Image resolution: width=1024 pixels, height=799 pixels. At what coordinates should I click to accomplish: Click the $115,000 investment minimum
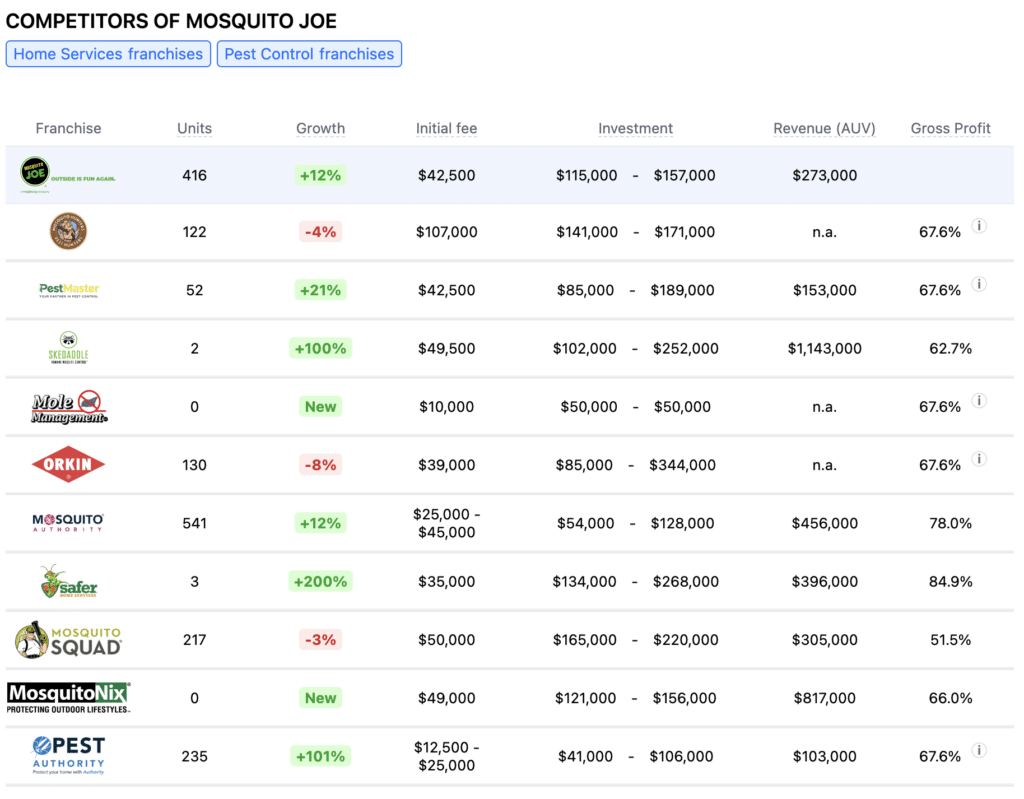[x=586, y=175]
